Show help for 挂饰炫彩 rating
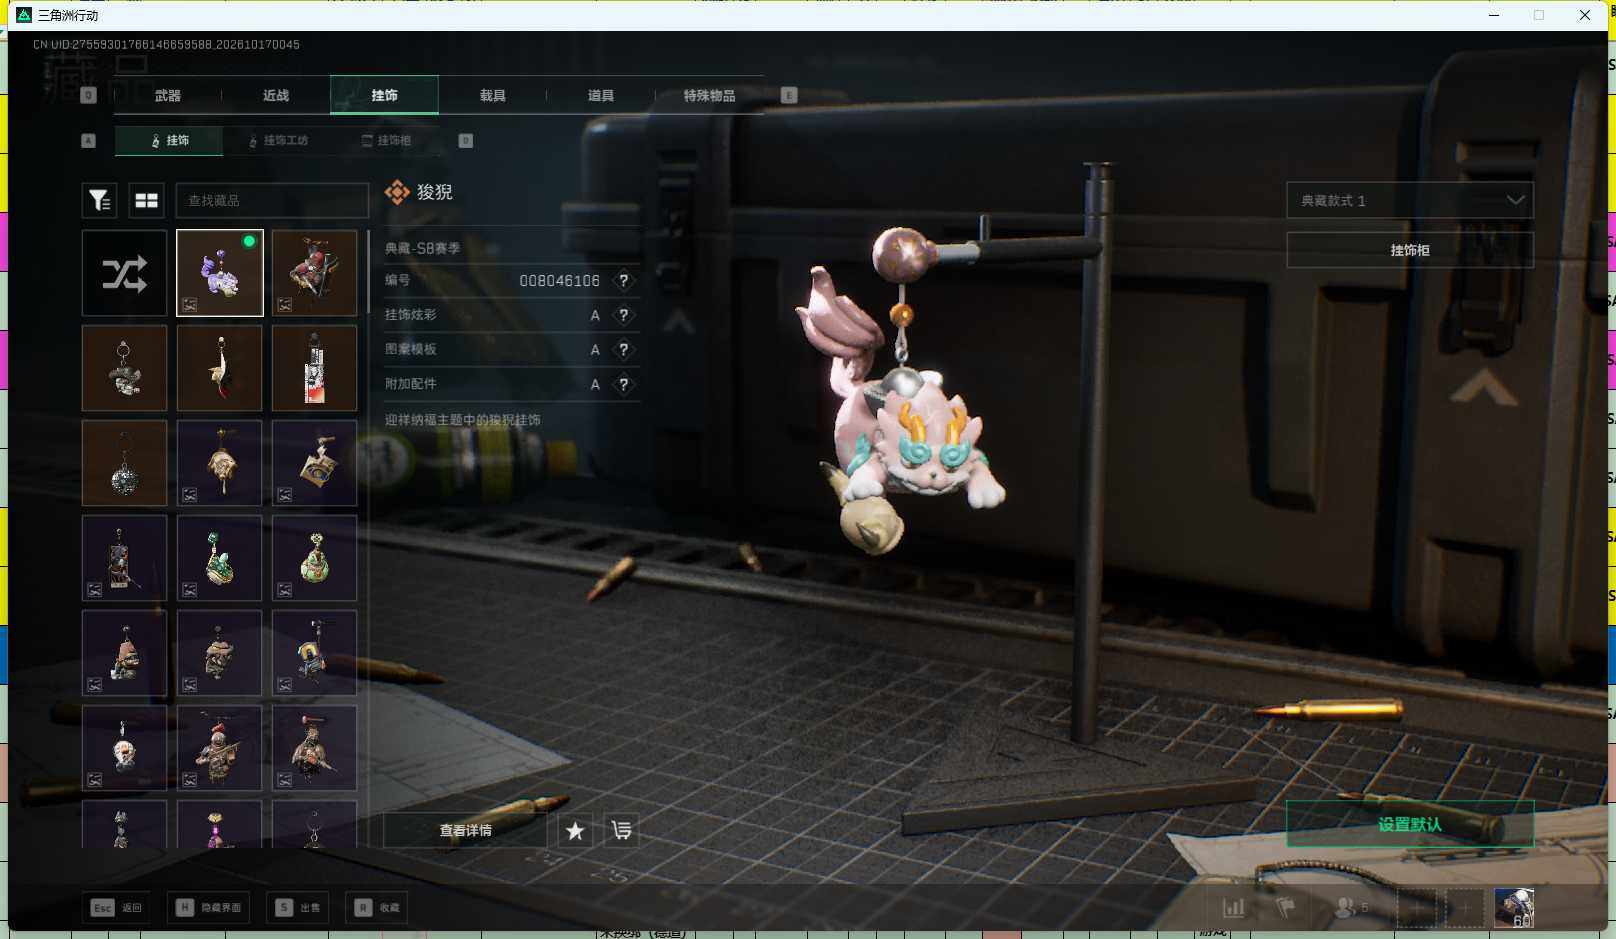This screenshot has width=1616, height=939. (624, 315)
